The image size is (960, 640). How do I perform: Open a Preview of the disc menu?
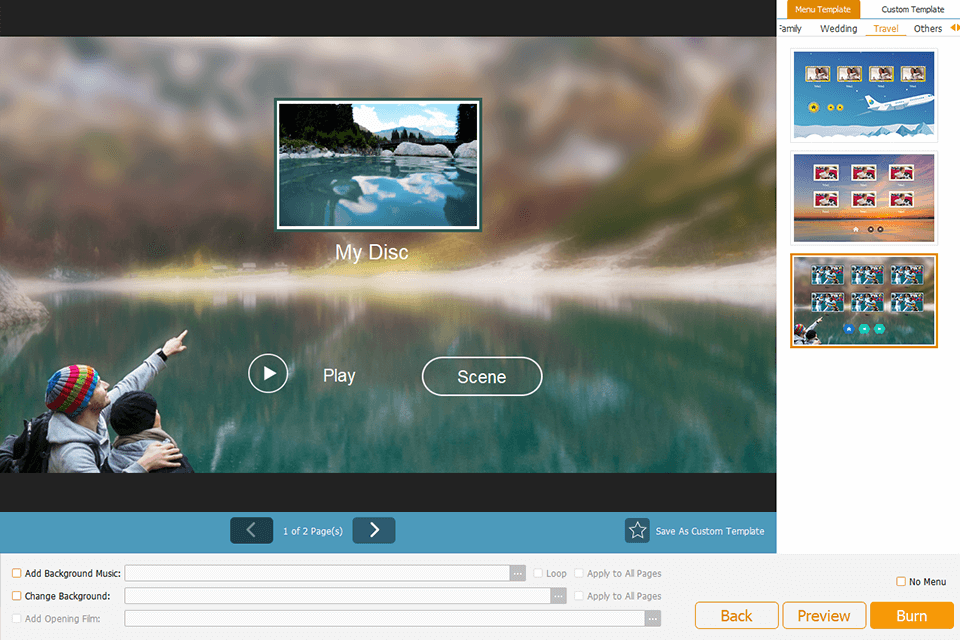tap(824, 615)
